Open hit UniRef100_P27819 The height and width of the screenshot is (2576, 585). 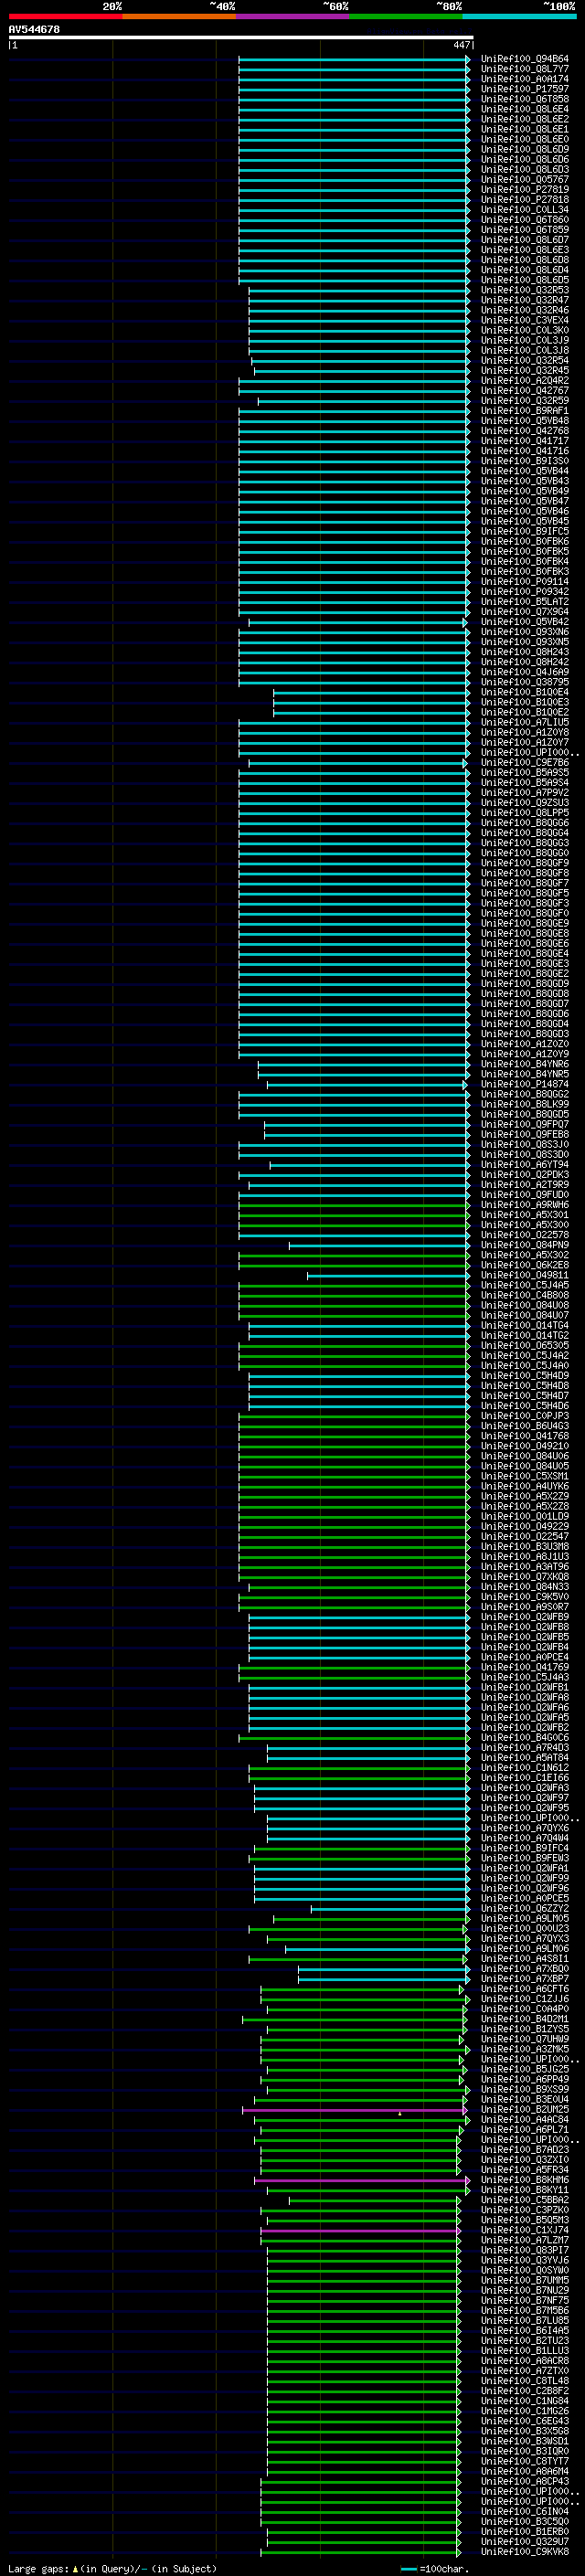coord(524,190)
